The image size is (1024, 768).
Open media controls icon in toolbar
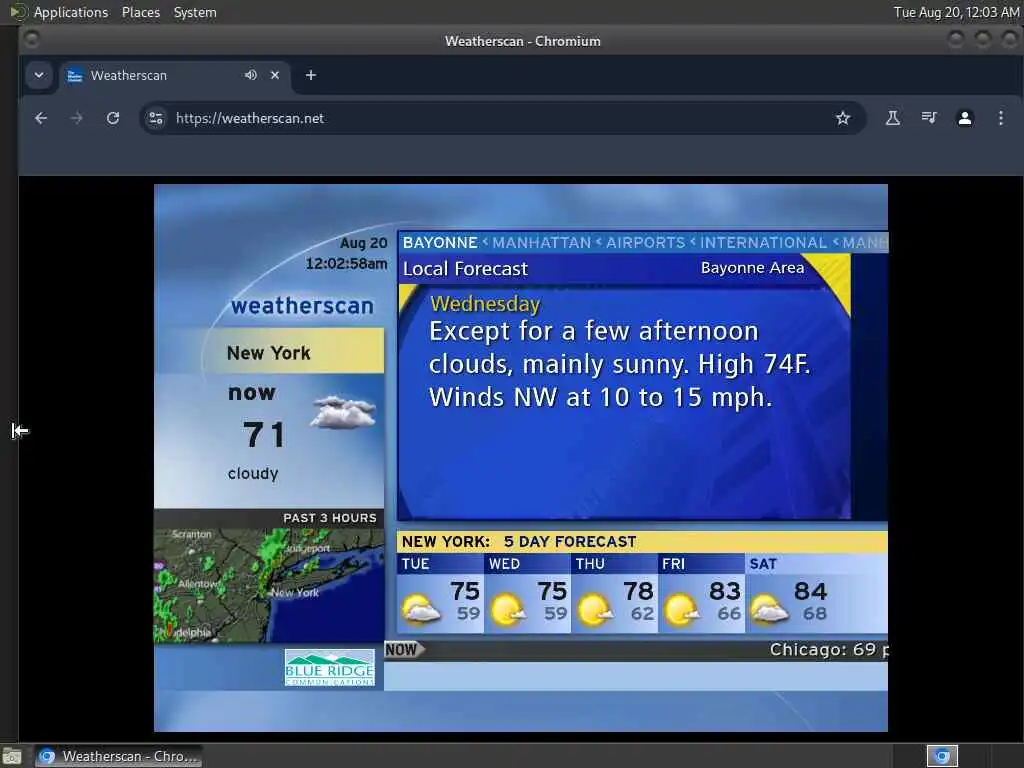tap(929, 118)
